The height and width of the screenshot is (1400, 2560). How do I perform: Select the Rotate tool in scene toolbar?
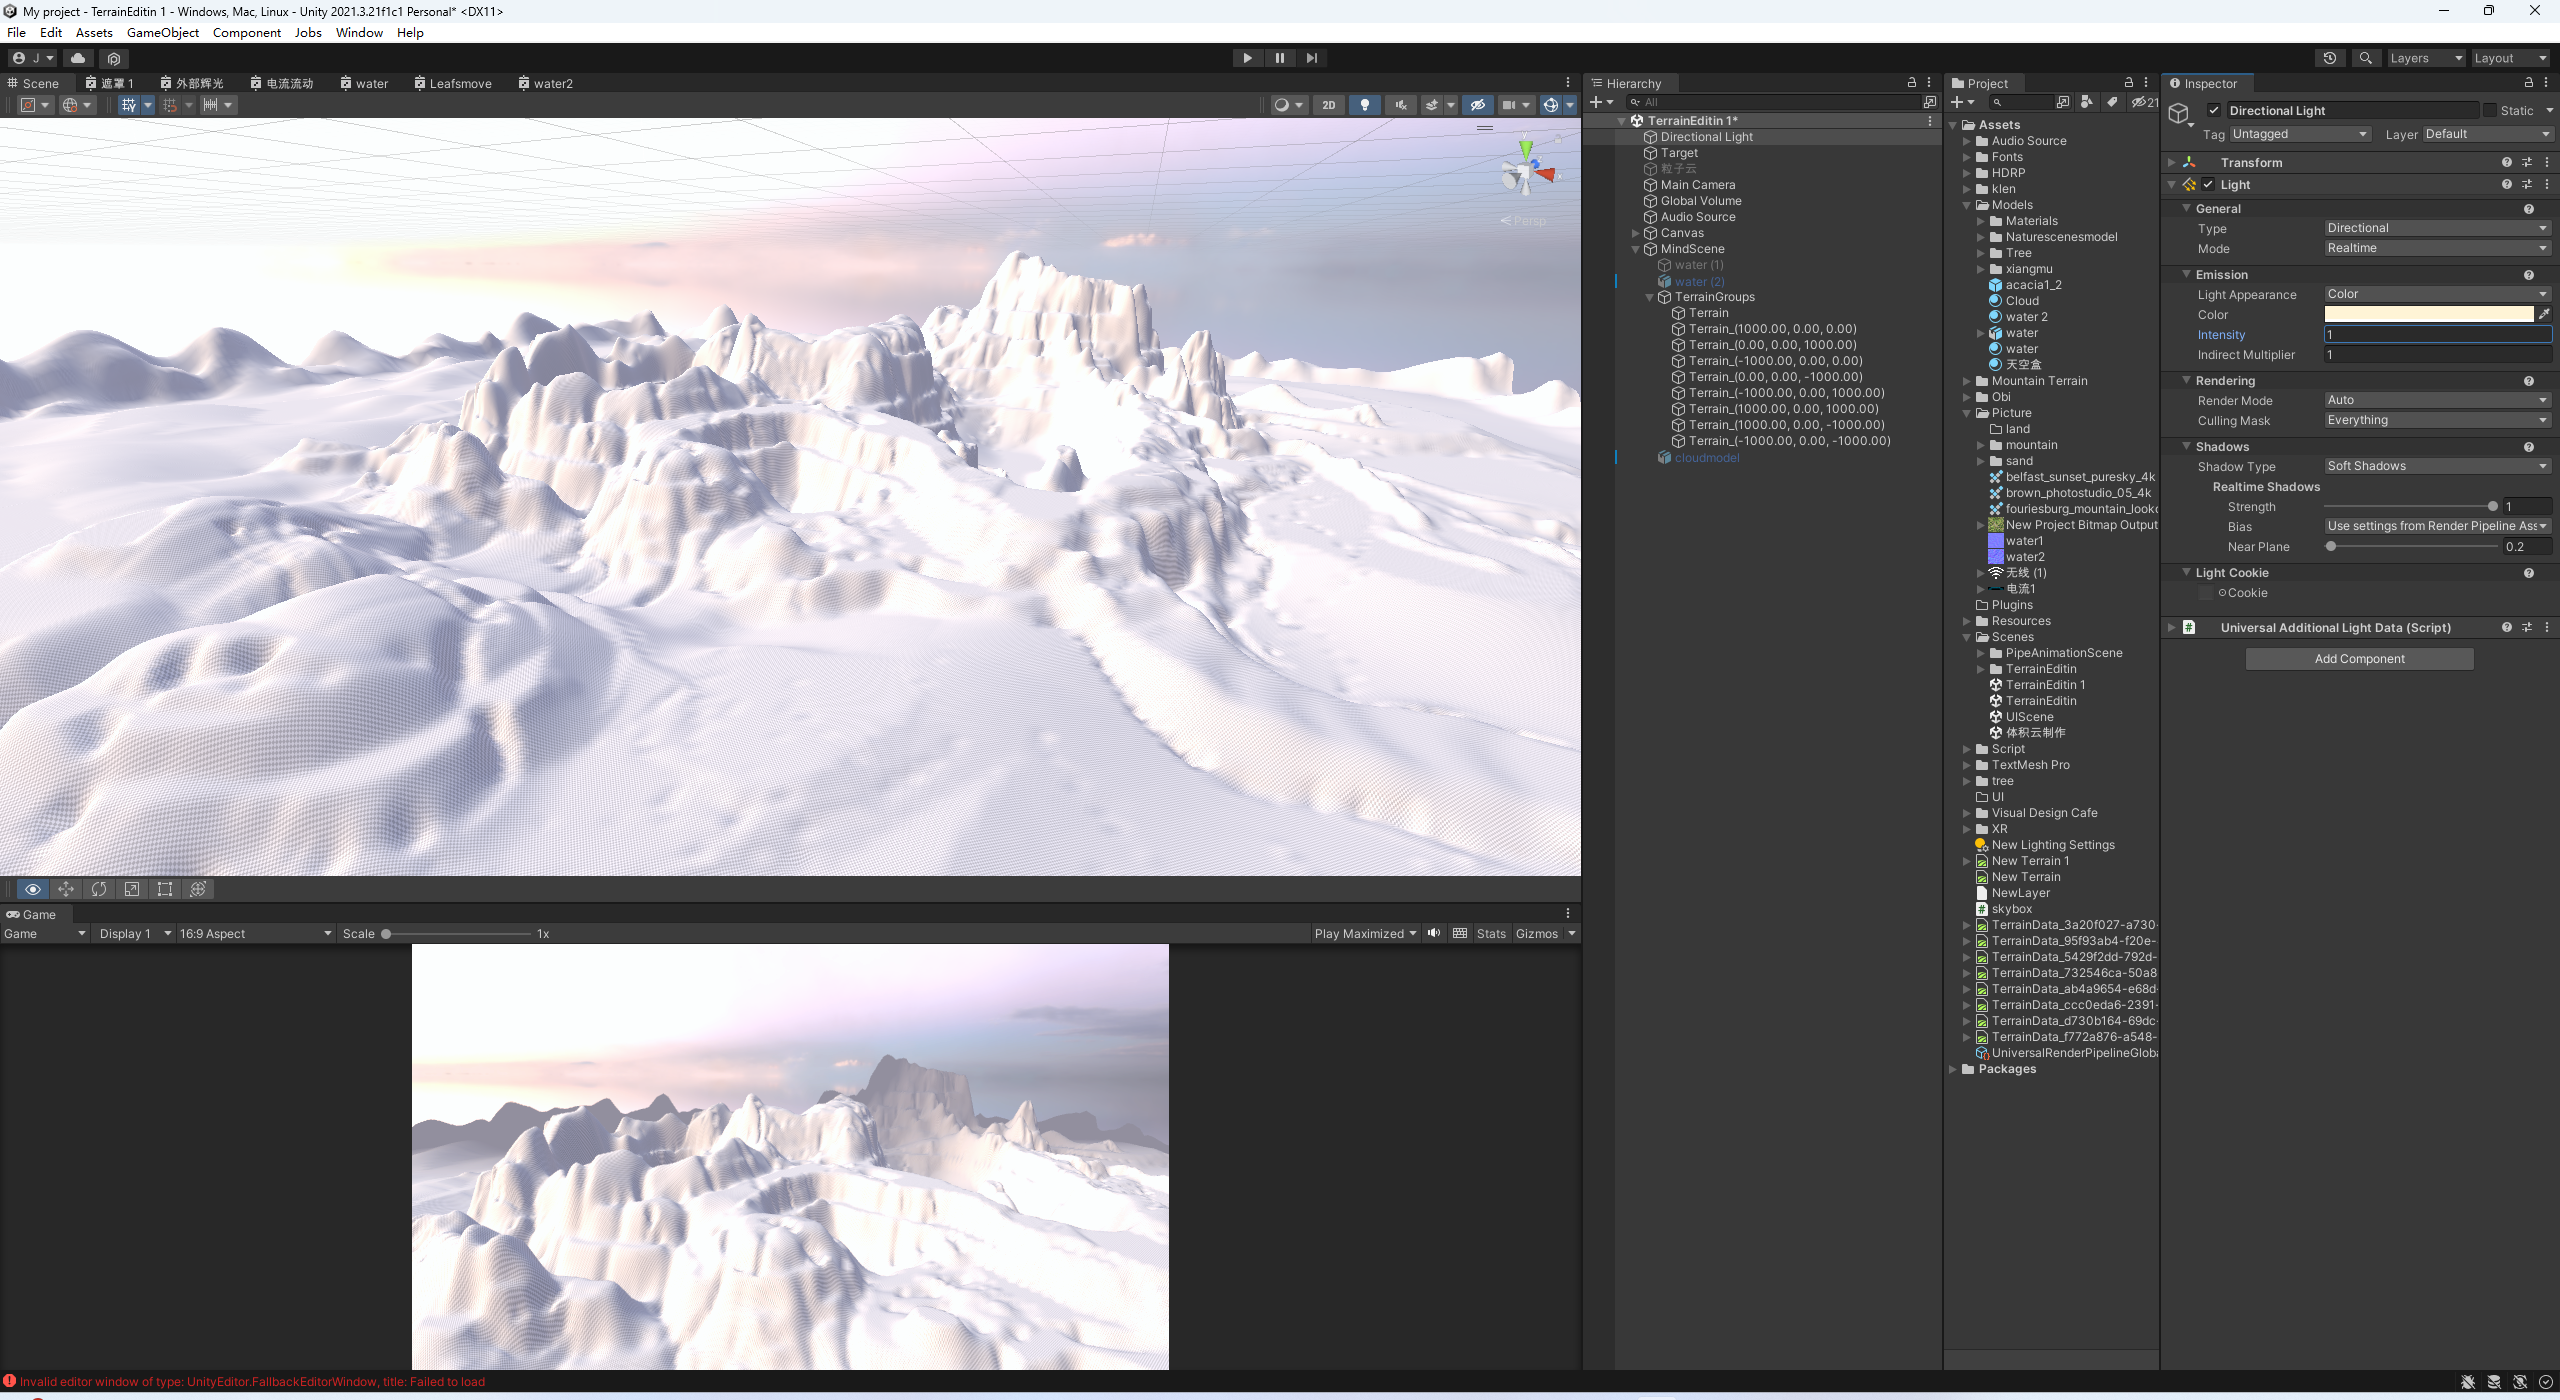tap(99, 889)
